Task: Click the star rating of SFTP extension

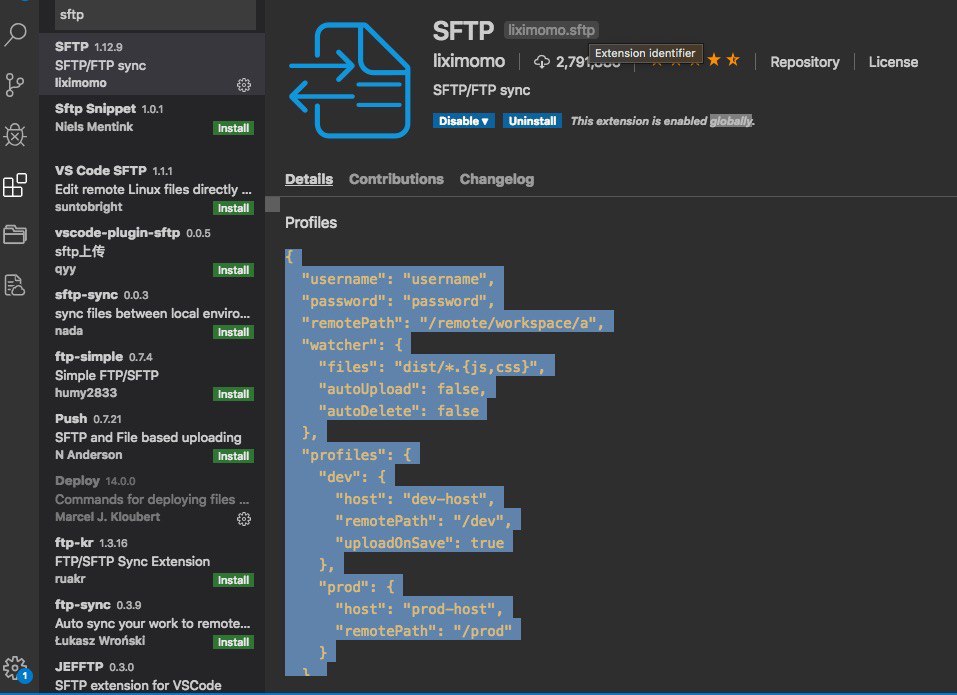Action: pyautogui.click(x=694, y=61)
